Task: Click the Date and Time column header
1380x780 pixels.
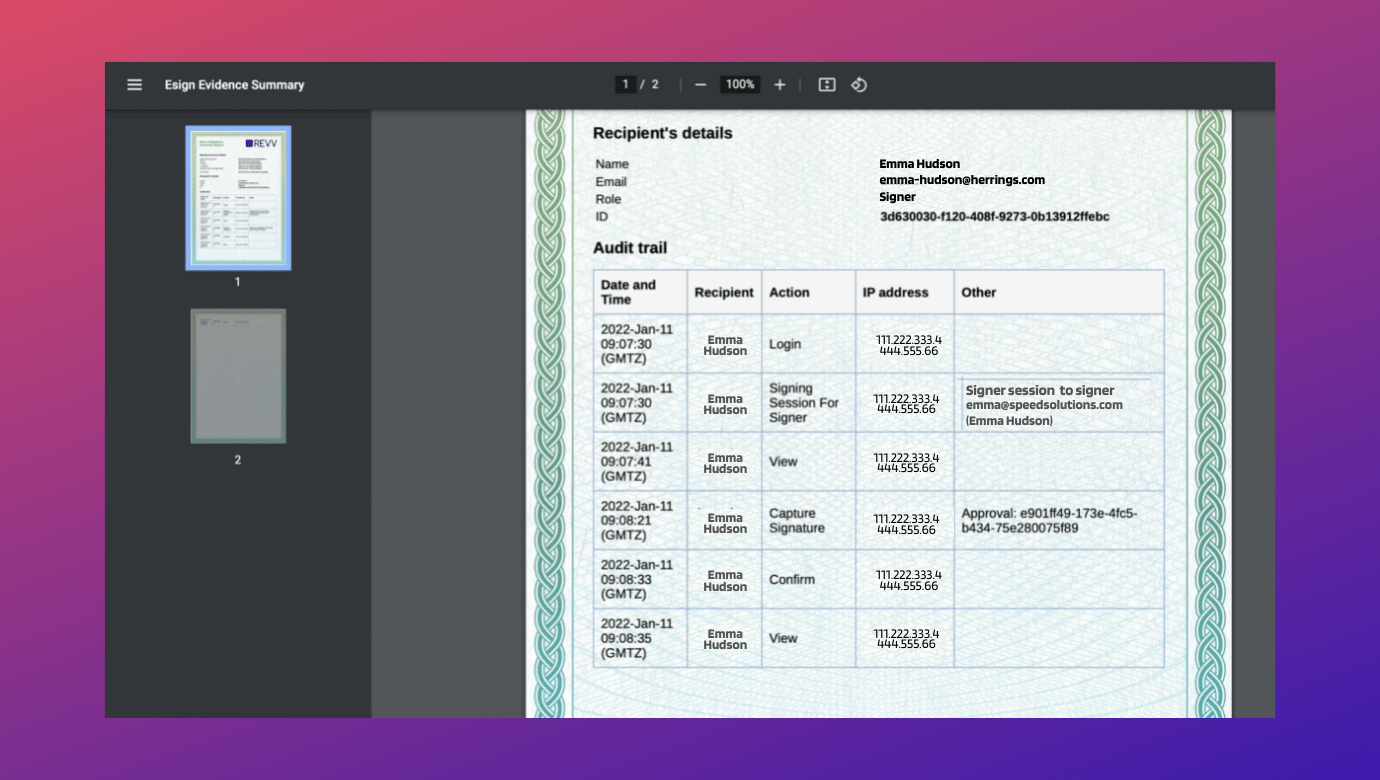Action: [x=628, y=292]
